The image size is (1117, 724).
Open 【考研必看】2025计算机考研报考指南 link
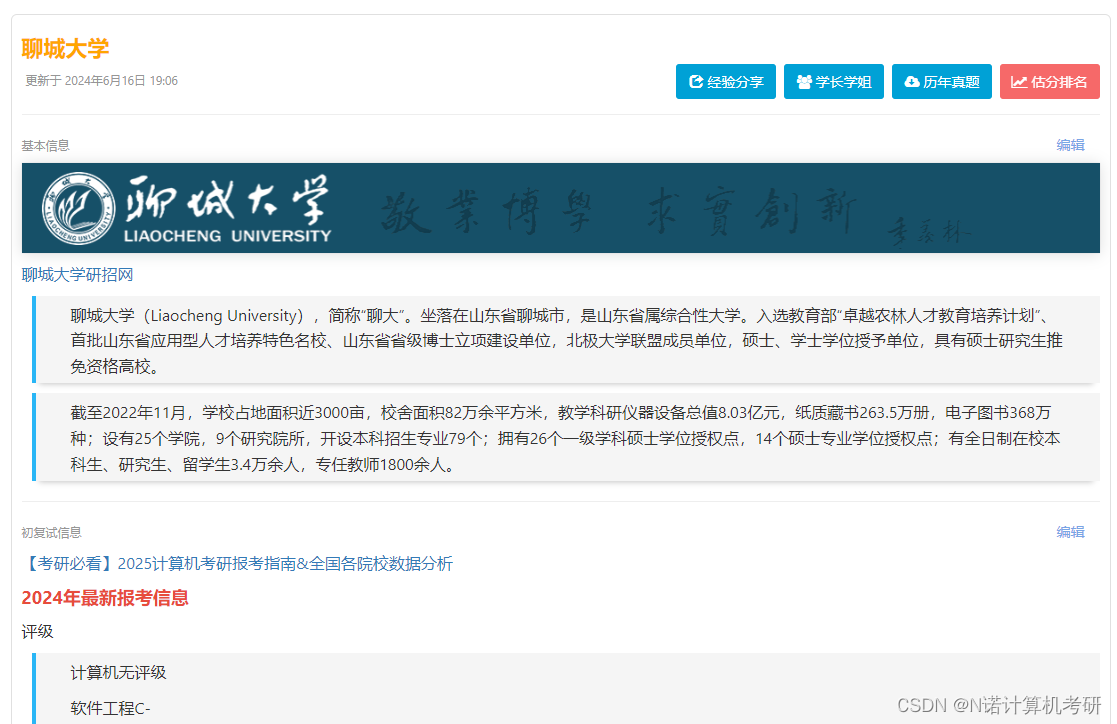pos(238,564)
